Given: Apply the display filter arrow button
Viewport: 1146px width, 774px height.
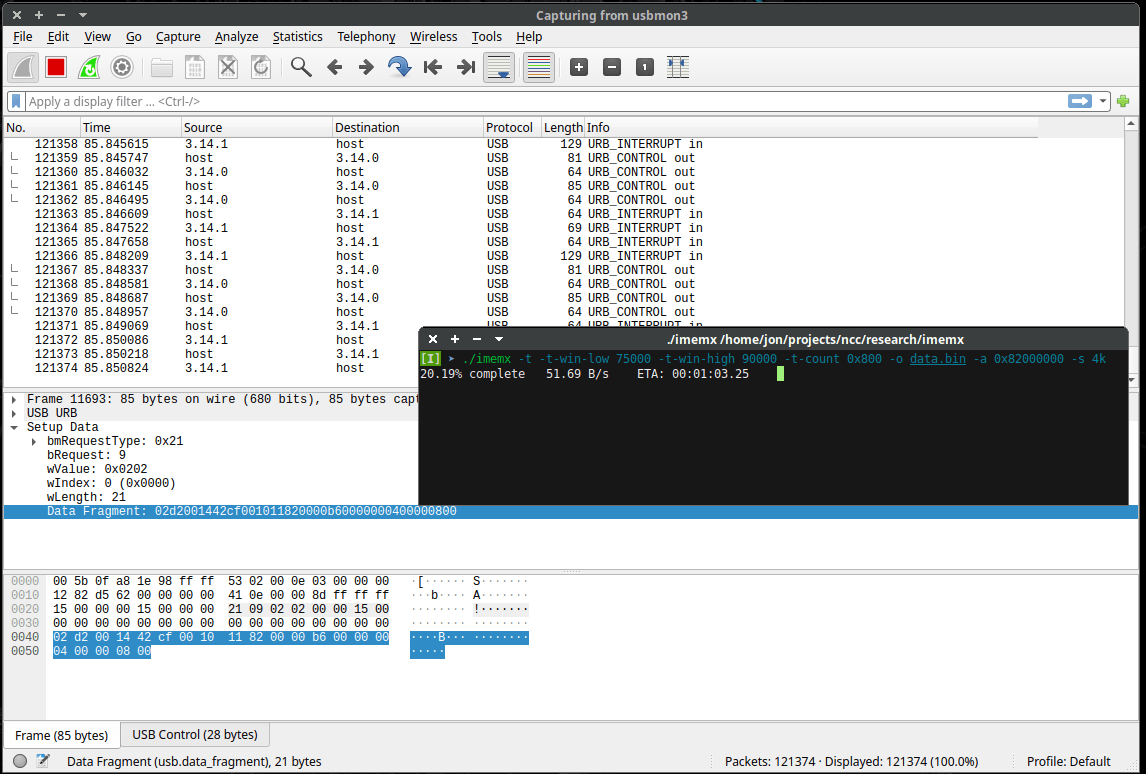Looking at the screenshot, I should click(x=1080, y=101).
